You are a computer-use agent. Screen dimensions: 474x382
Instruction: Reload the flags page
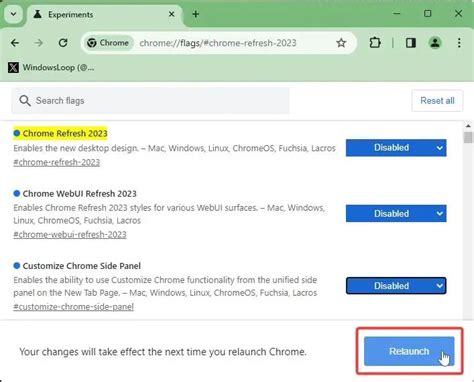point(63,43)
